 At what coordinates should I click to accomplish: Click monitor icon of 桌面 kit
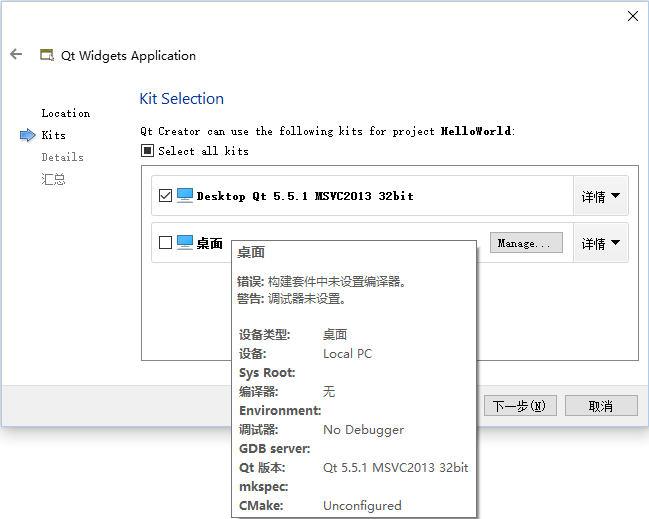tap(185, 243)
